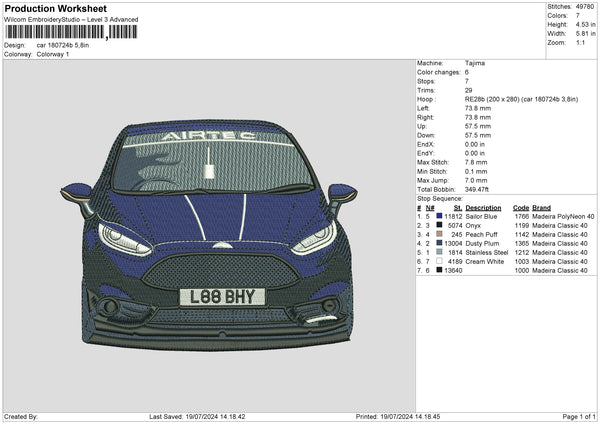The width and height of the screenshot is (600, 424).
Task: Click the Sailor Blue color swatch
Action: coord(439,216)
